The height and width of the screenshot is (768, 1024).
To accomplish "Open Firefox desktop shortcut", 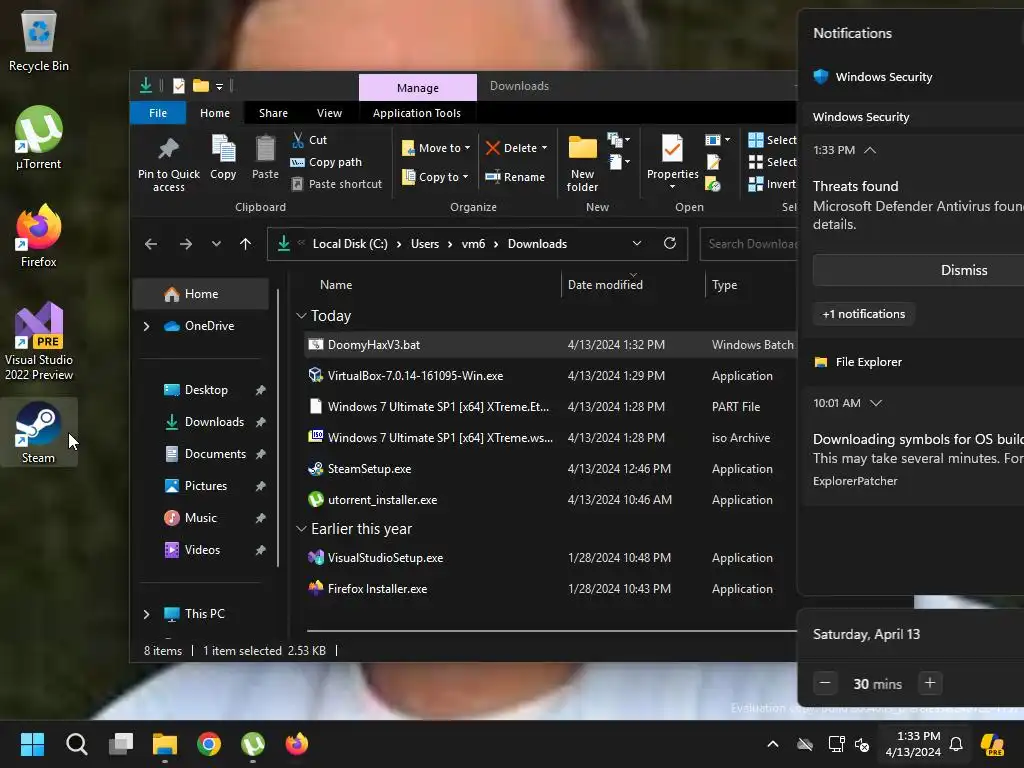I will [39, 236].
